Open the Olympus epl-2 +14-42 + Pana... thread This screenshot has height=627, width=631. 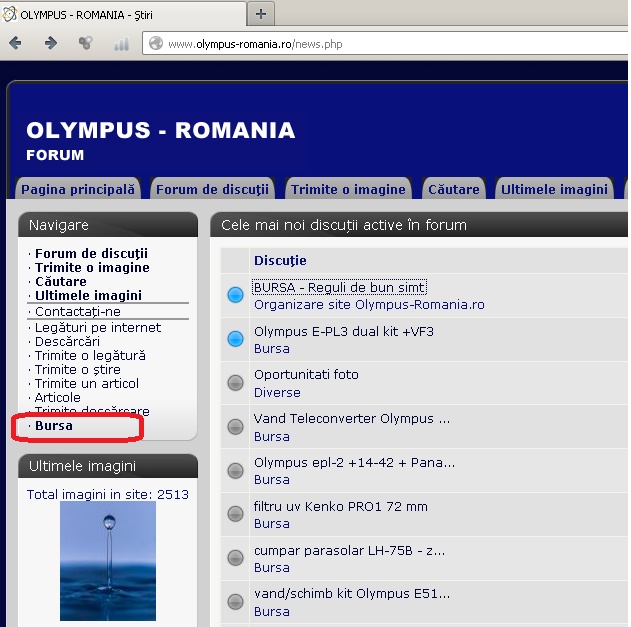(x=354, y=462)
